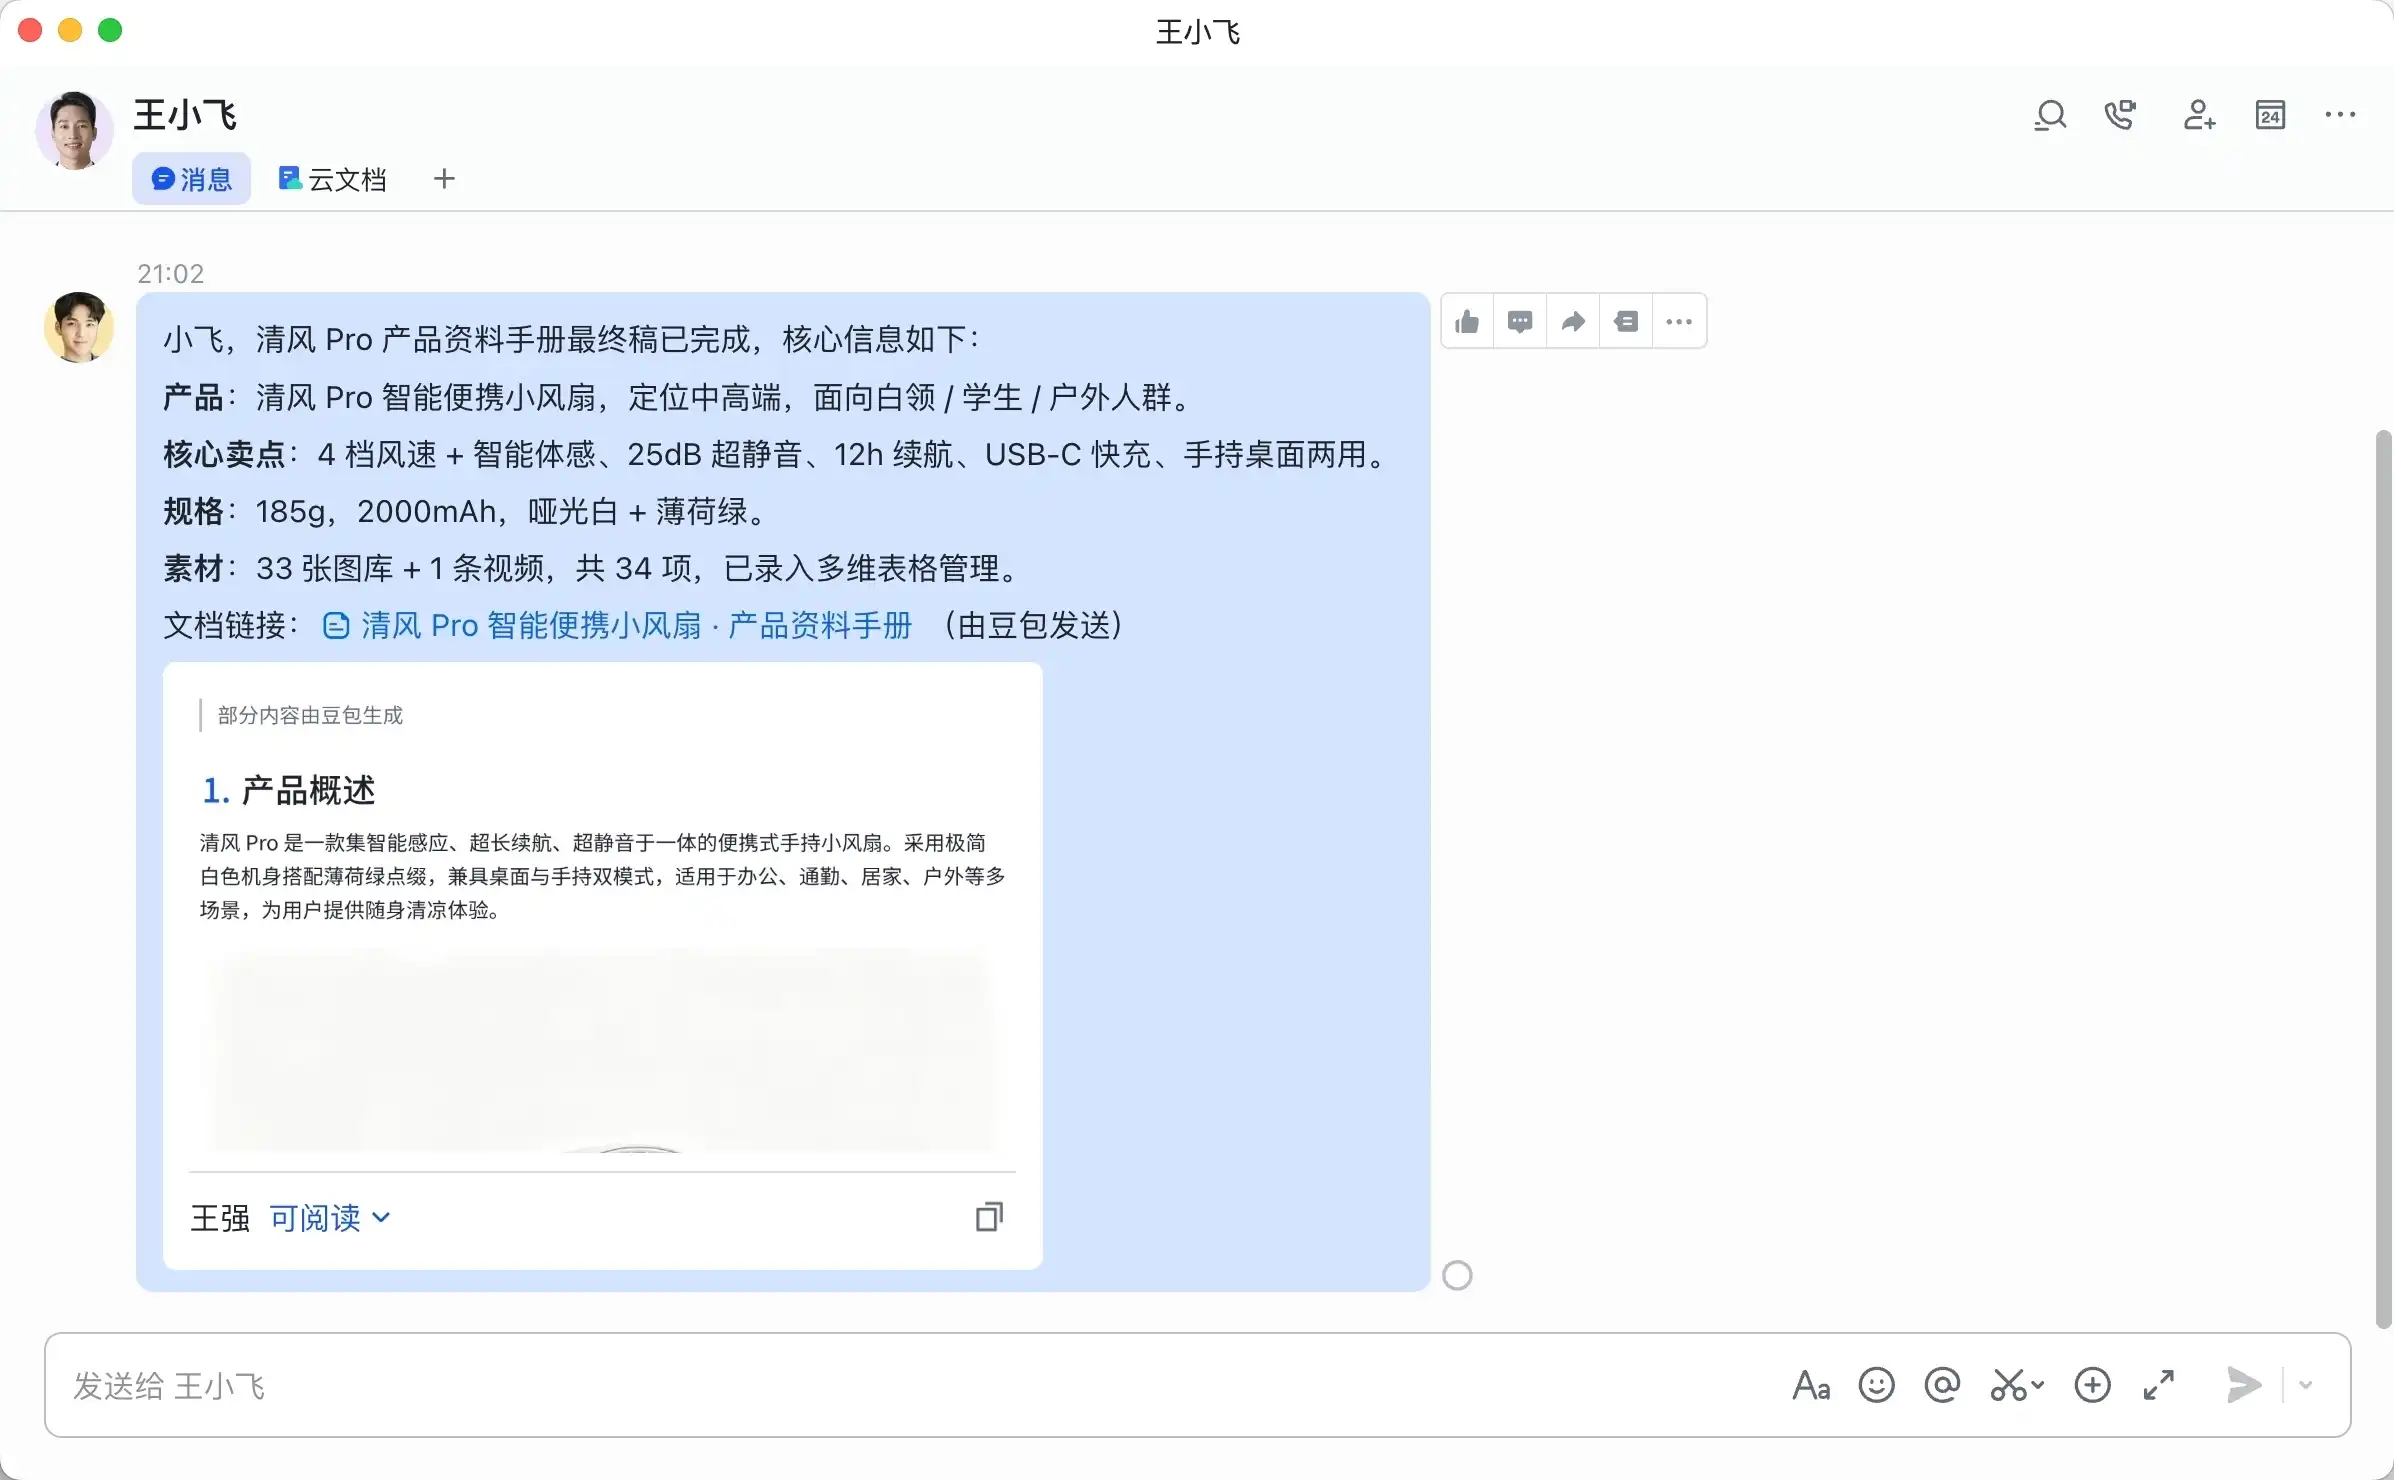Click the 王小飞 contact name in the header
Screen dimensions: 2394x1480
(185, 115)
